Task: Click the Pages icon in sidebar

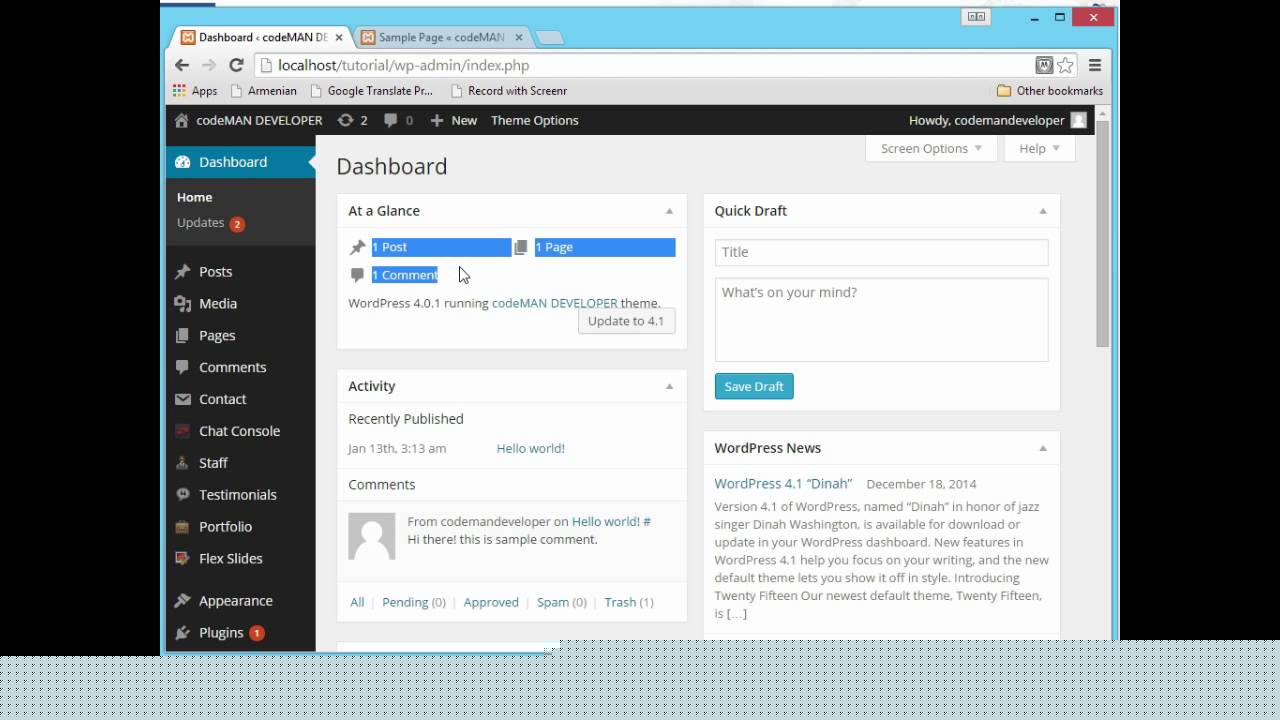Action: [x=182, y=336]
